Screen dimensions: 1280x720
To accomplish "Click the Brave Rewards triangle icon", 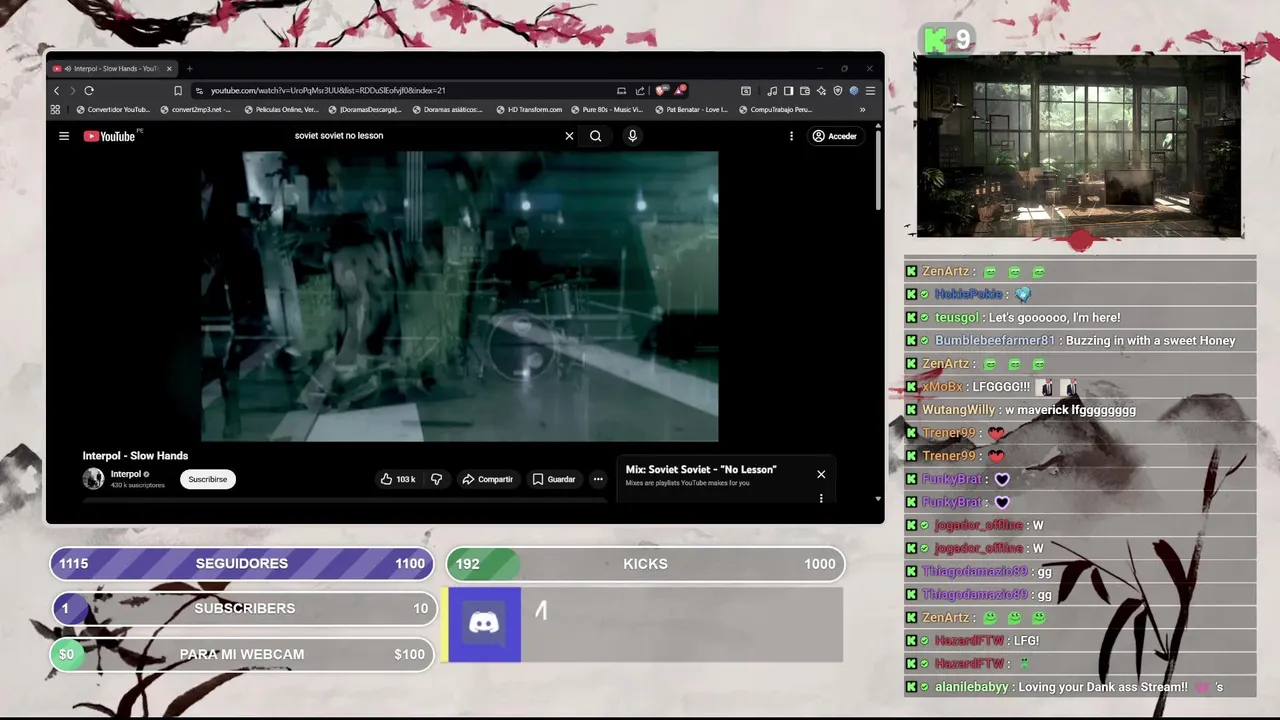I will [680, 90].
